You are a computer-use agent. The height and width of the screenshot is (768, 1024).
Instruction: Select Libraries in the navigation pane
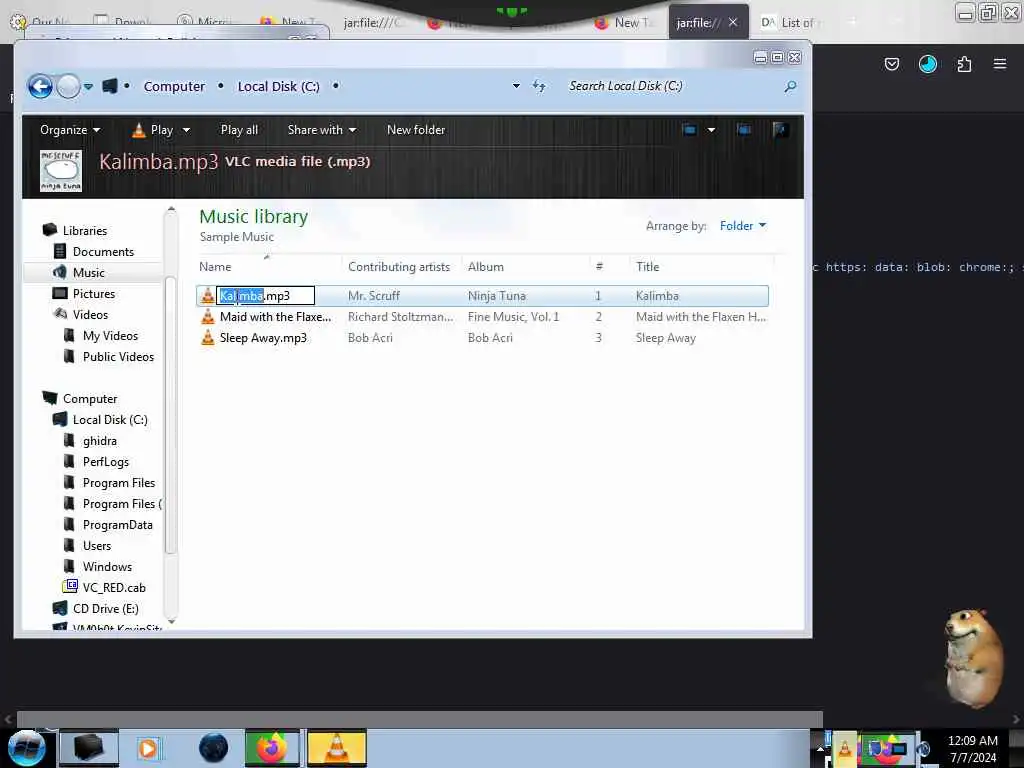tap(84, 231)
